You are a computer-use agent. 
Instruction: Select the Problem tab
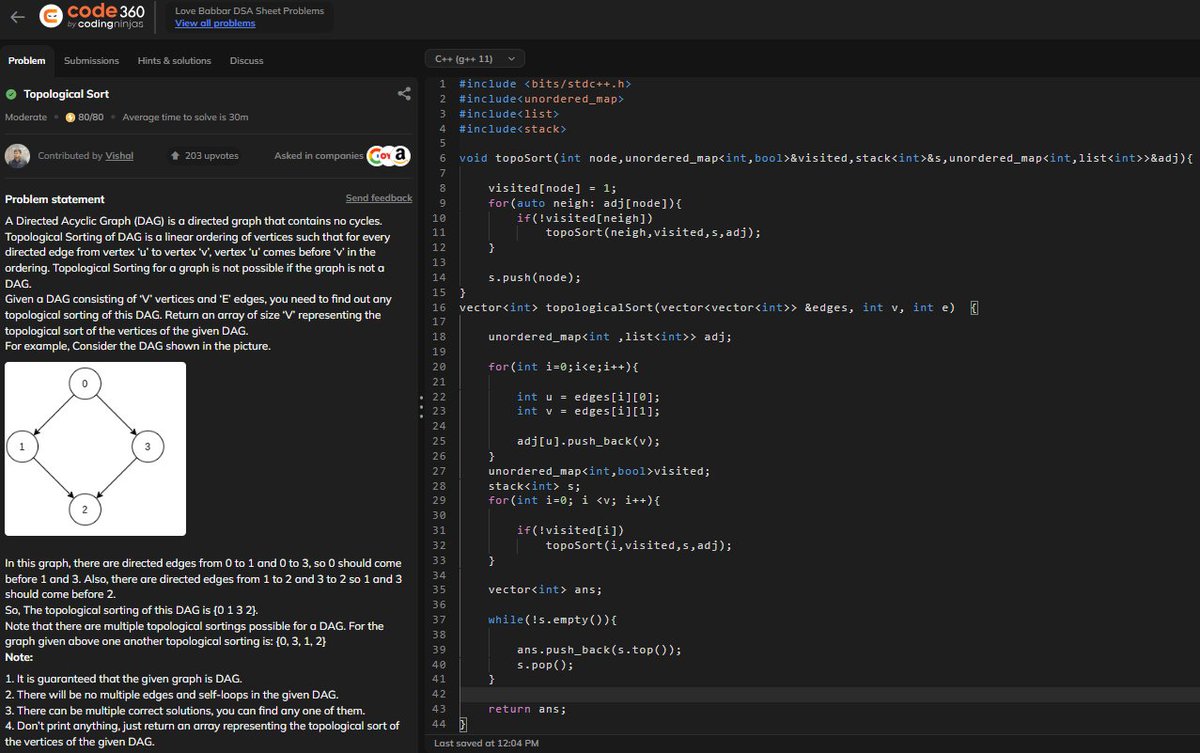(x=27, y=60)
